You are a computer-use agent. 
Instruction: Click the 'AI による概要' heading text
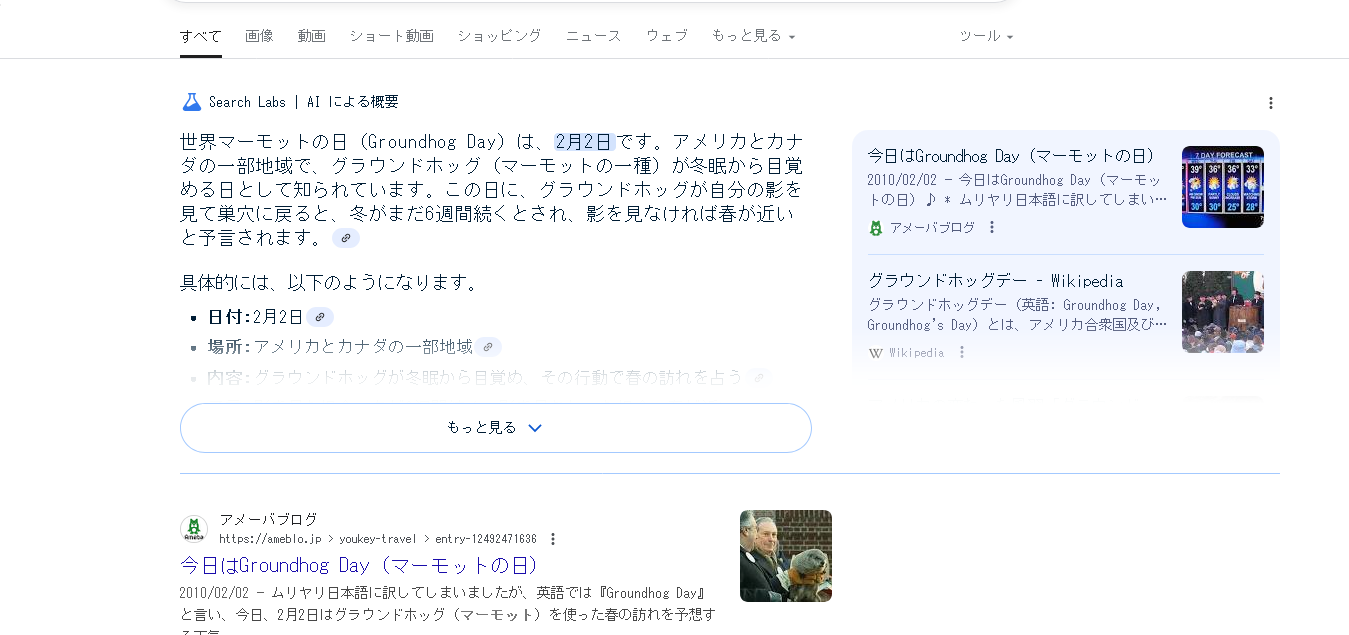(x=352, y=102)
